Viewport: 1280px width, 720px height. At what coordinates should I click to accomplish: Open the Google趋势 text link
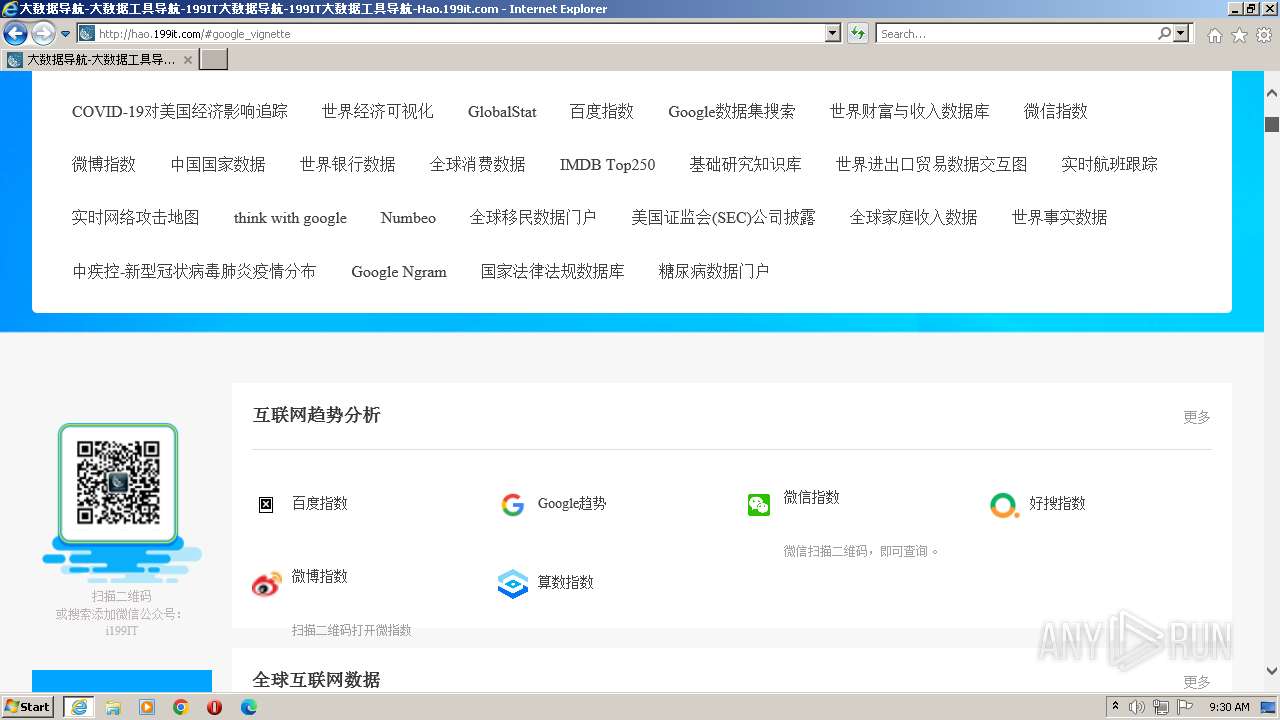[572, 504]
